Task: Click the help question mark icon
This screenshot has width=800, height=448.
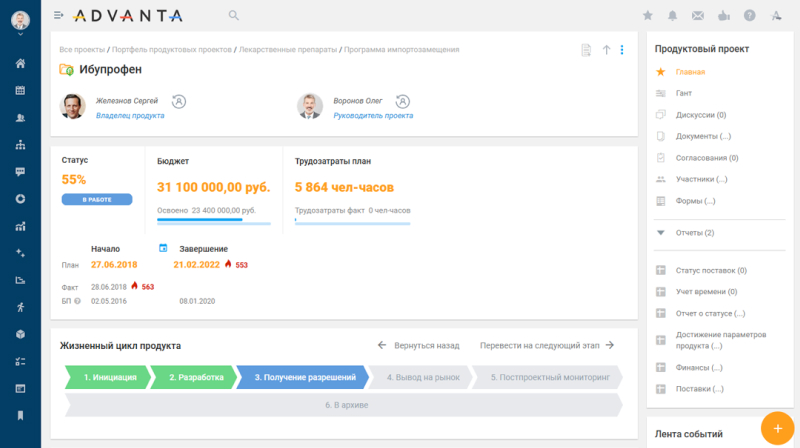Action: point(749,16)
